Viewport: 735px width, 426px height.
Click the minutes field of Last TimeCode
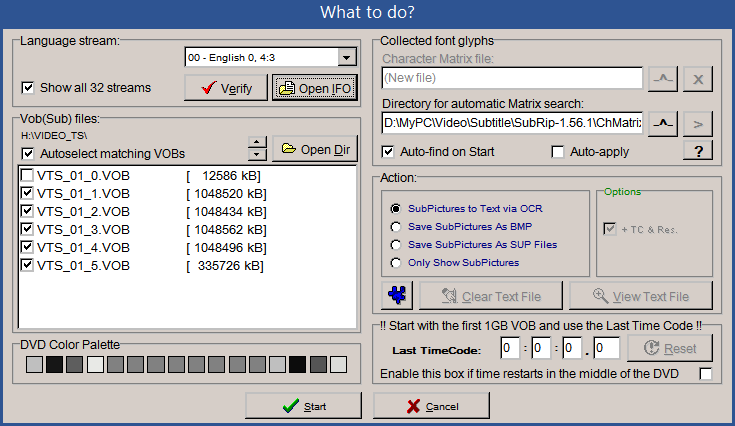click(540, 348)
